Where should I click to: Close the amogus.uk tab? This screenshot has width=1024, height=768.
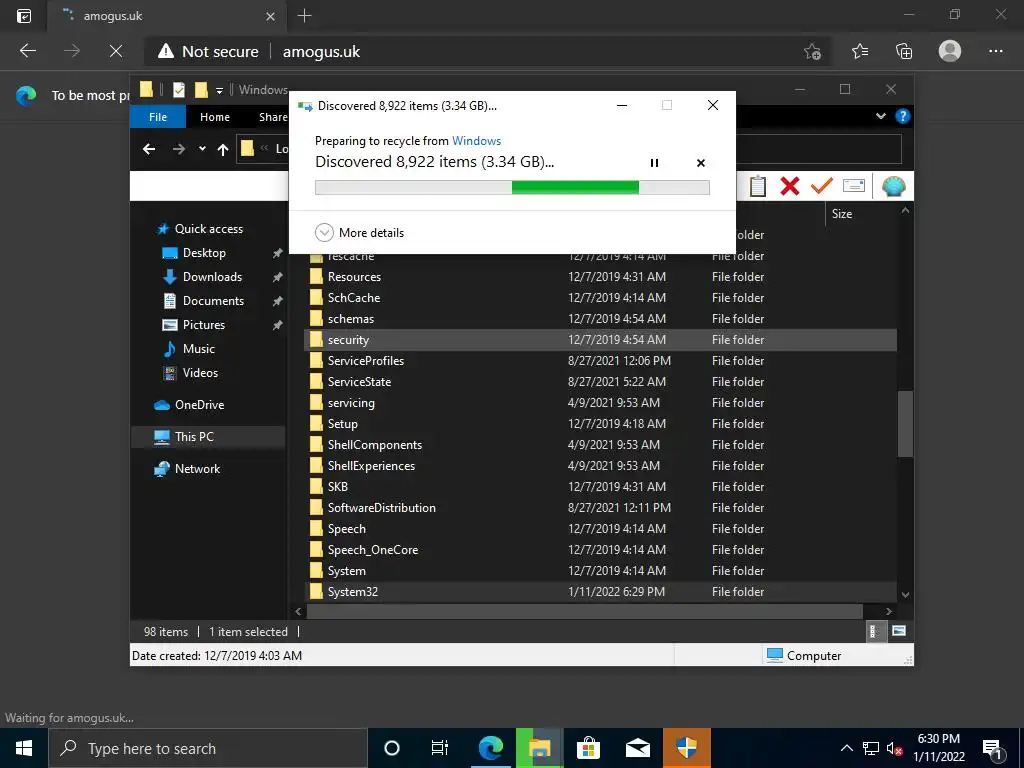270,16
